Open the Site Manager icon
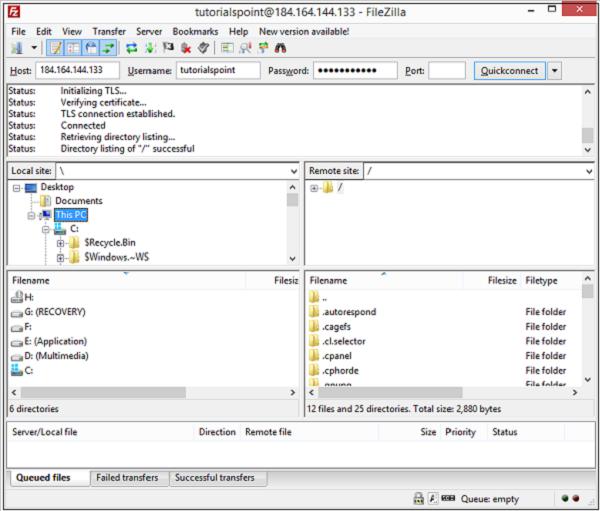 pos(17,48)
